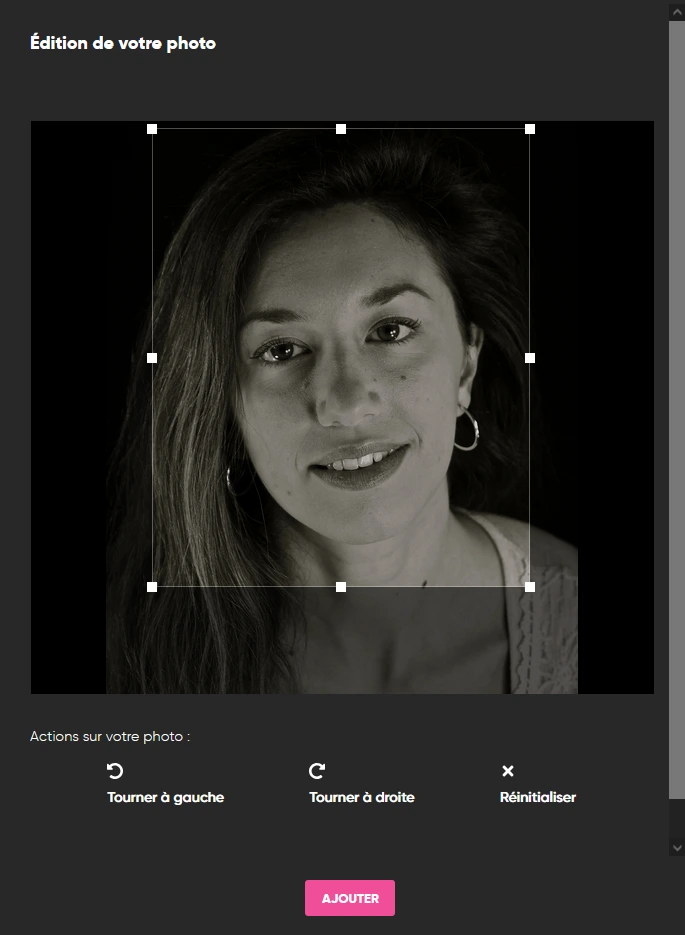
Task: Select the Tourner à droite label
Action: coord(362,797)
